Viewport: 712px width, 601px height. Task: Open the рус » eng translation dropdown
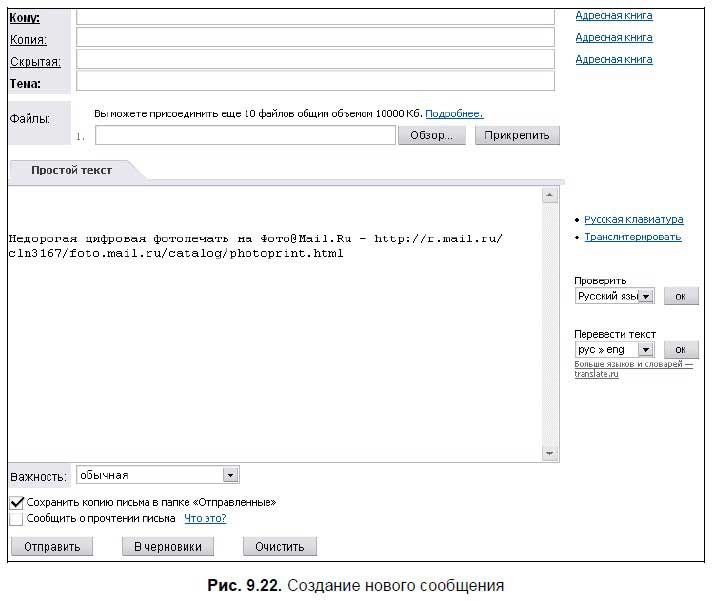point(614,350)
